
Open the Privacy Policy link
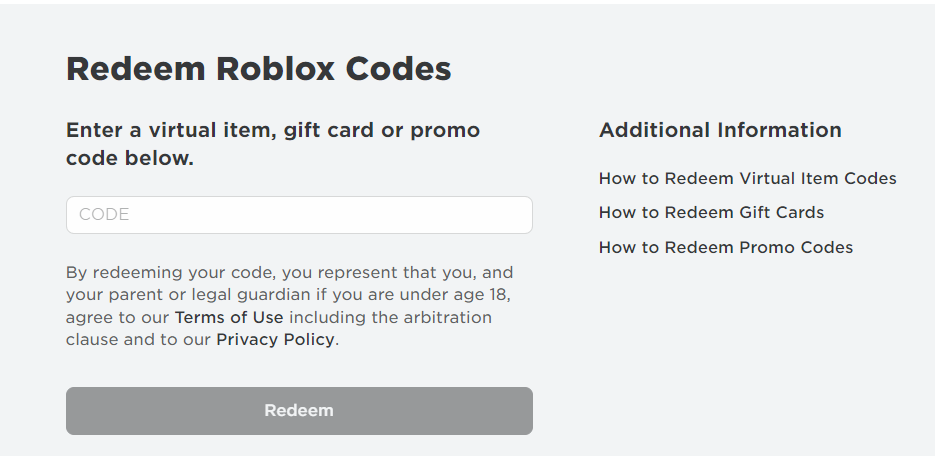coord(275,340)
